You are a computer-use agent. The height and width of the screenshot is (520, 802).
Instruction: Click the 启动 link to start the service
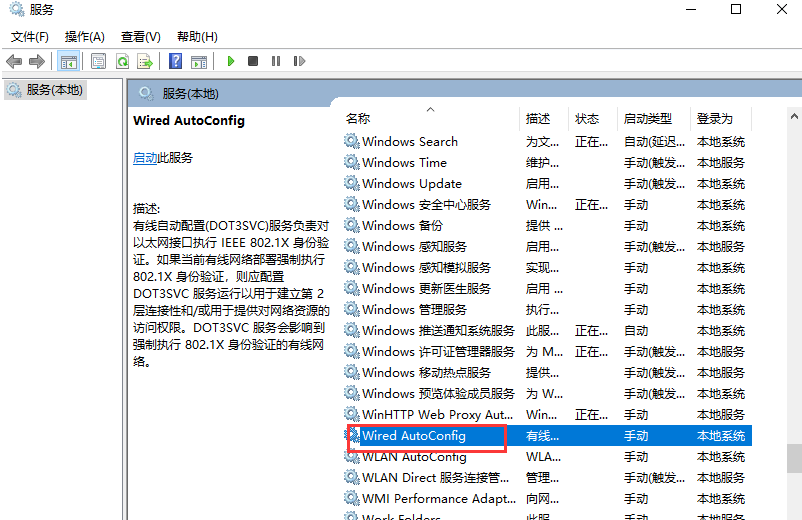145,157
